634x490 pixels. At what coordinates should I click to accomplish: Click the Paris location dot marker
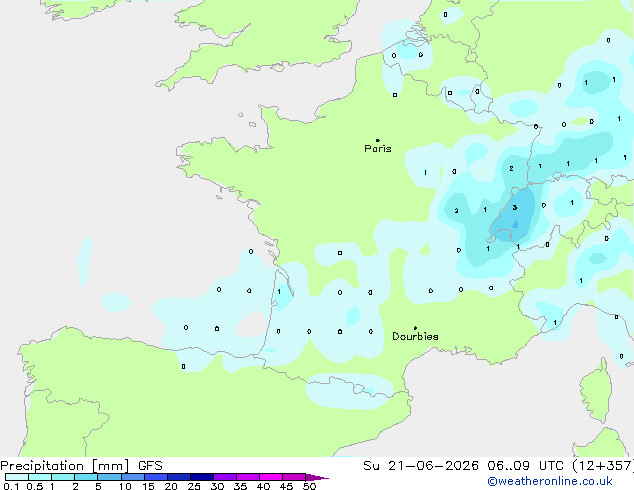[x=378, y=140]
